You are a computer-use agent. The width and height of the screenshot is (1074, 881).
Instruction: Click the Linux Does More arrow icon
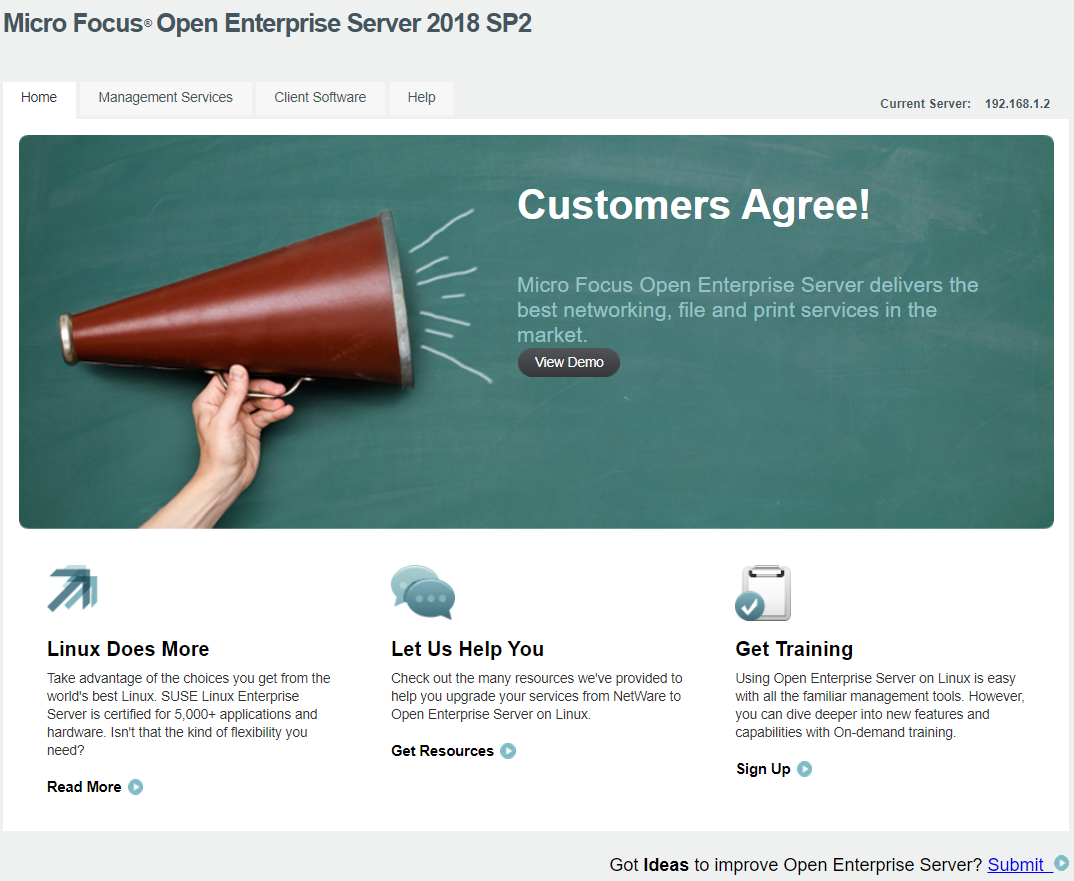73,588
